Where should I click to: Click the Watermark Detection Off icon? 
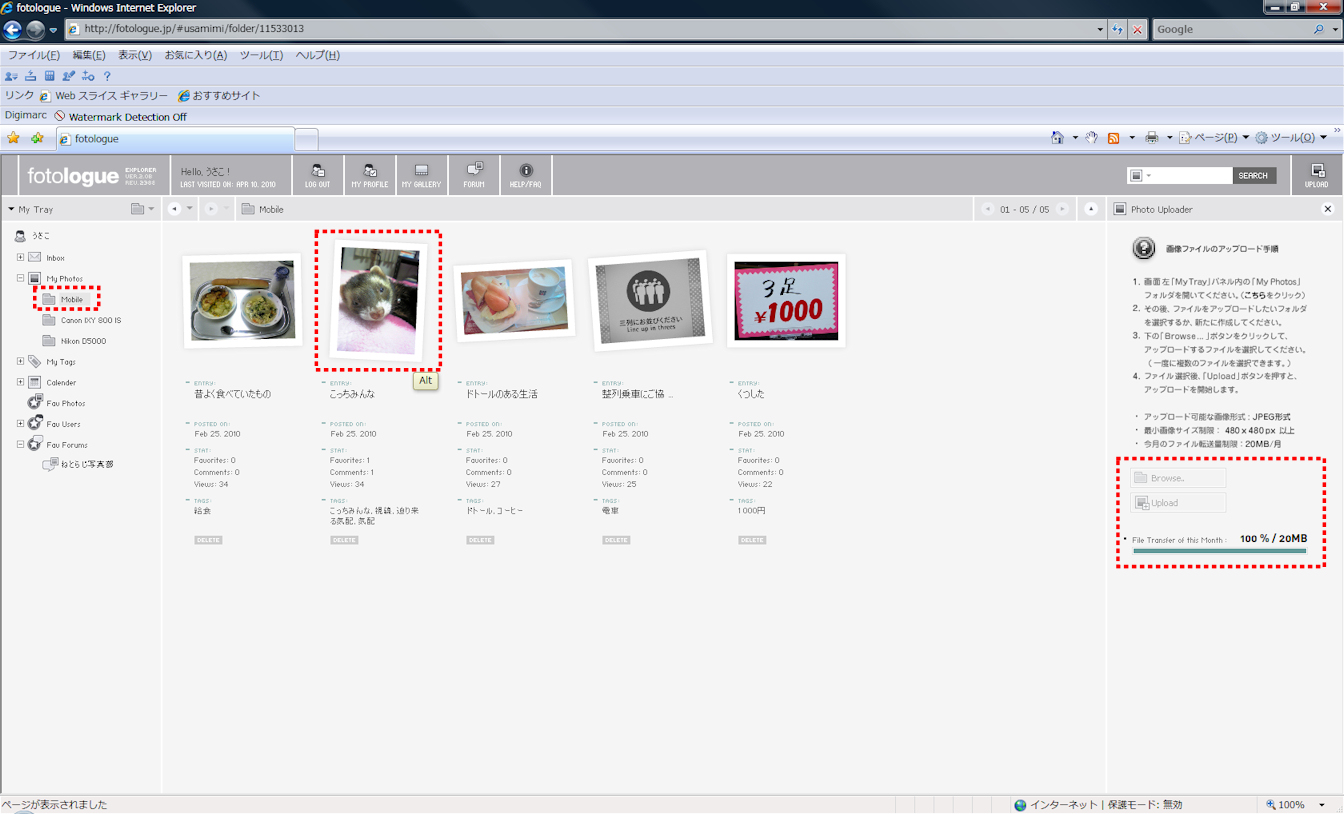(x=60, y=117)
